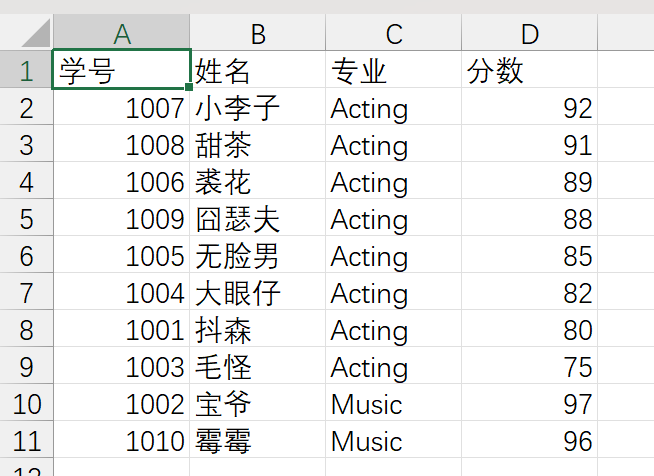Click the 学号 header cell
This screenshot has height=476, width=654.
[x=121, y=71]
